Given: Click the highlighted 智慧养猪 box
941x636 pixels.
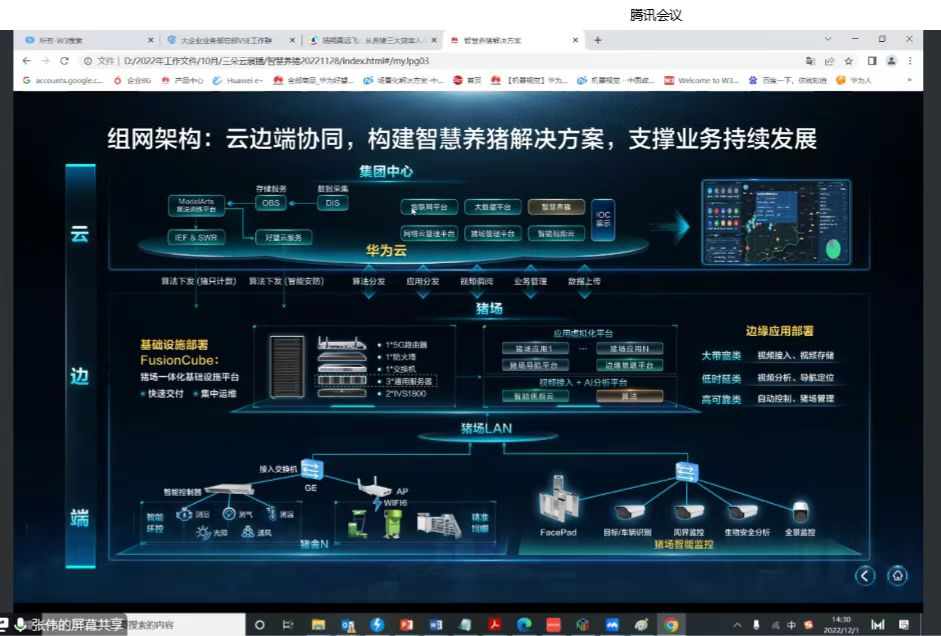Looking at the screenshot, I should (x=556, y=207).
